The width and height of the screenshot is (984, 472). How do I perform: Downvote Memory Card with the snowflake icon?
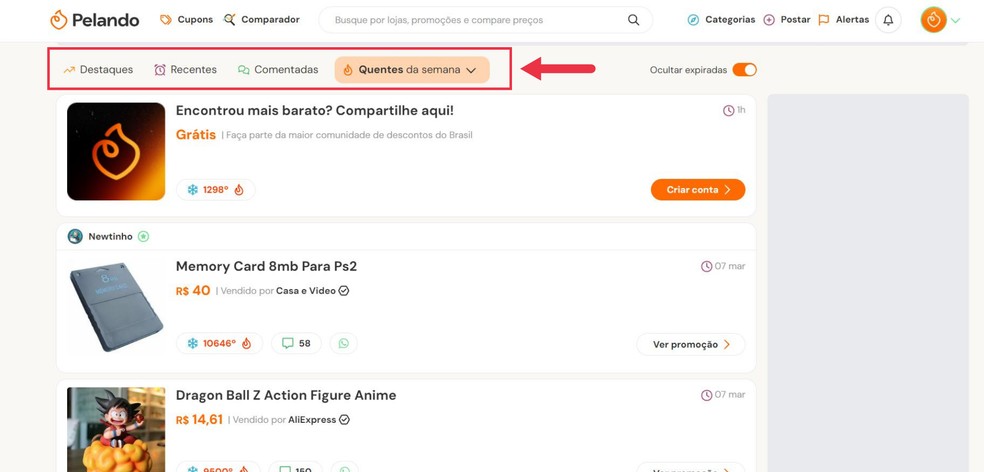point(192,343)
